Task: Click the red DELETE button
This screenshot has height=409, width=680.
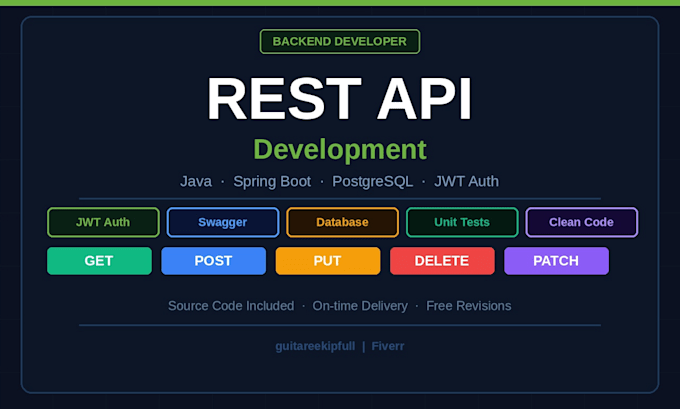Action: tap(442, 261)
